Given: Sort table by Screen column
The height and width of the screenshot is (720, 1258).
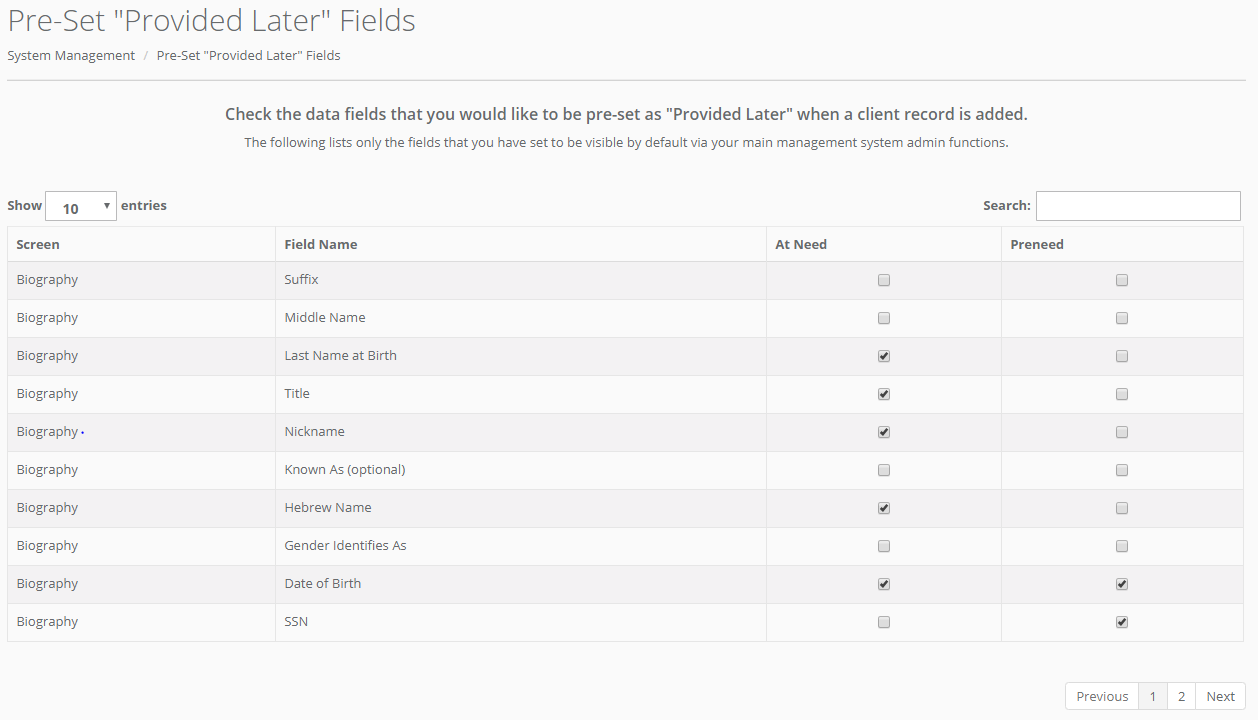Looking at the screenshot, I should (x=38, y=245).
